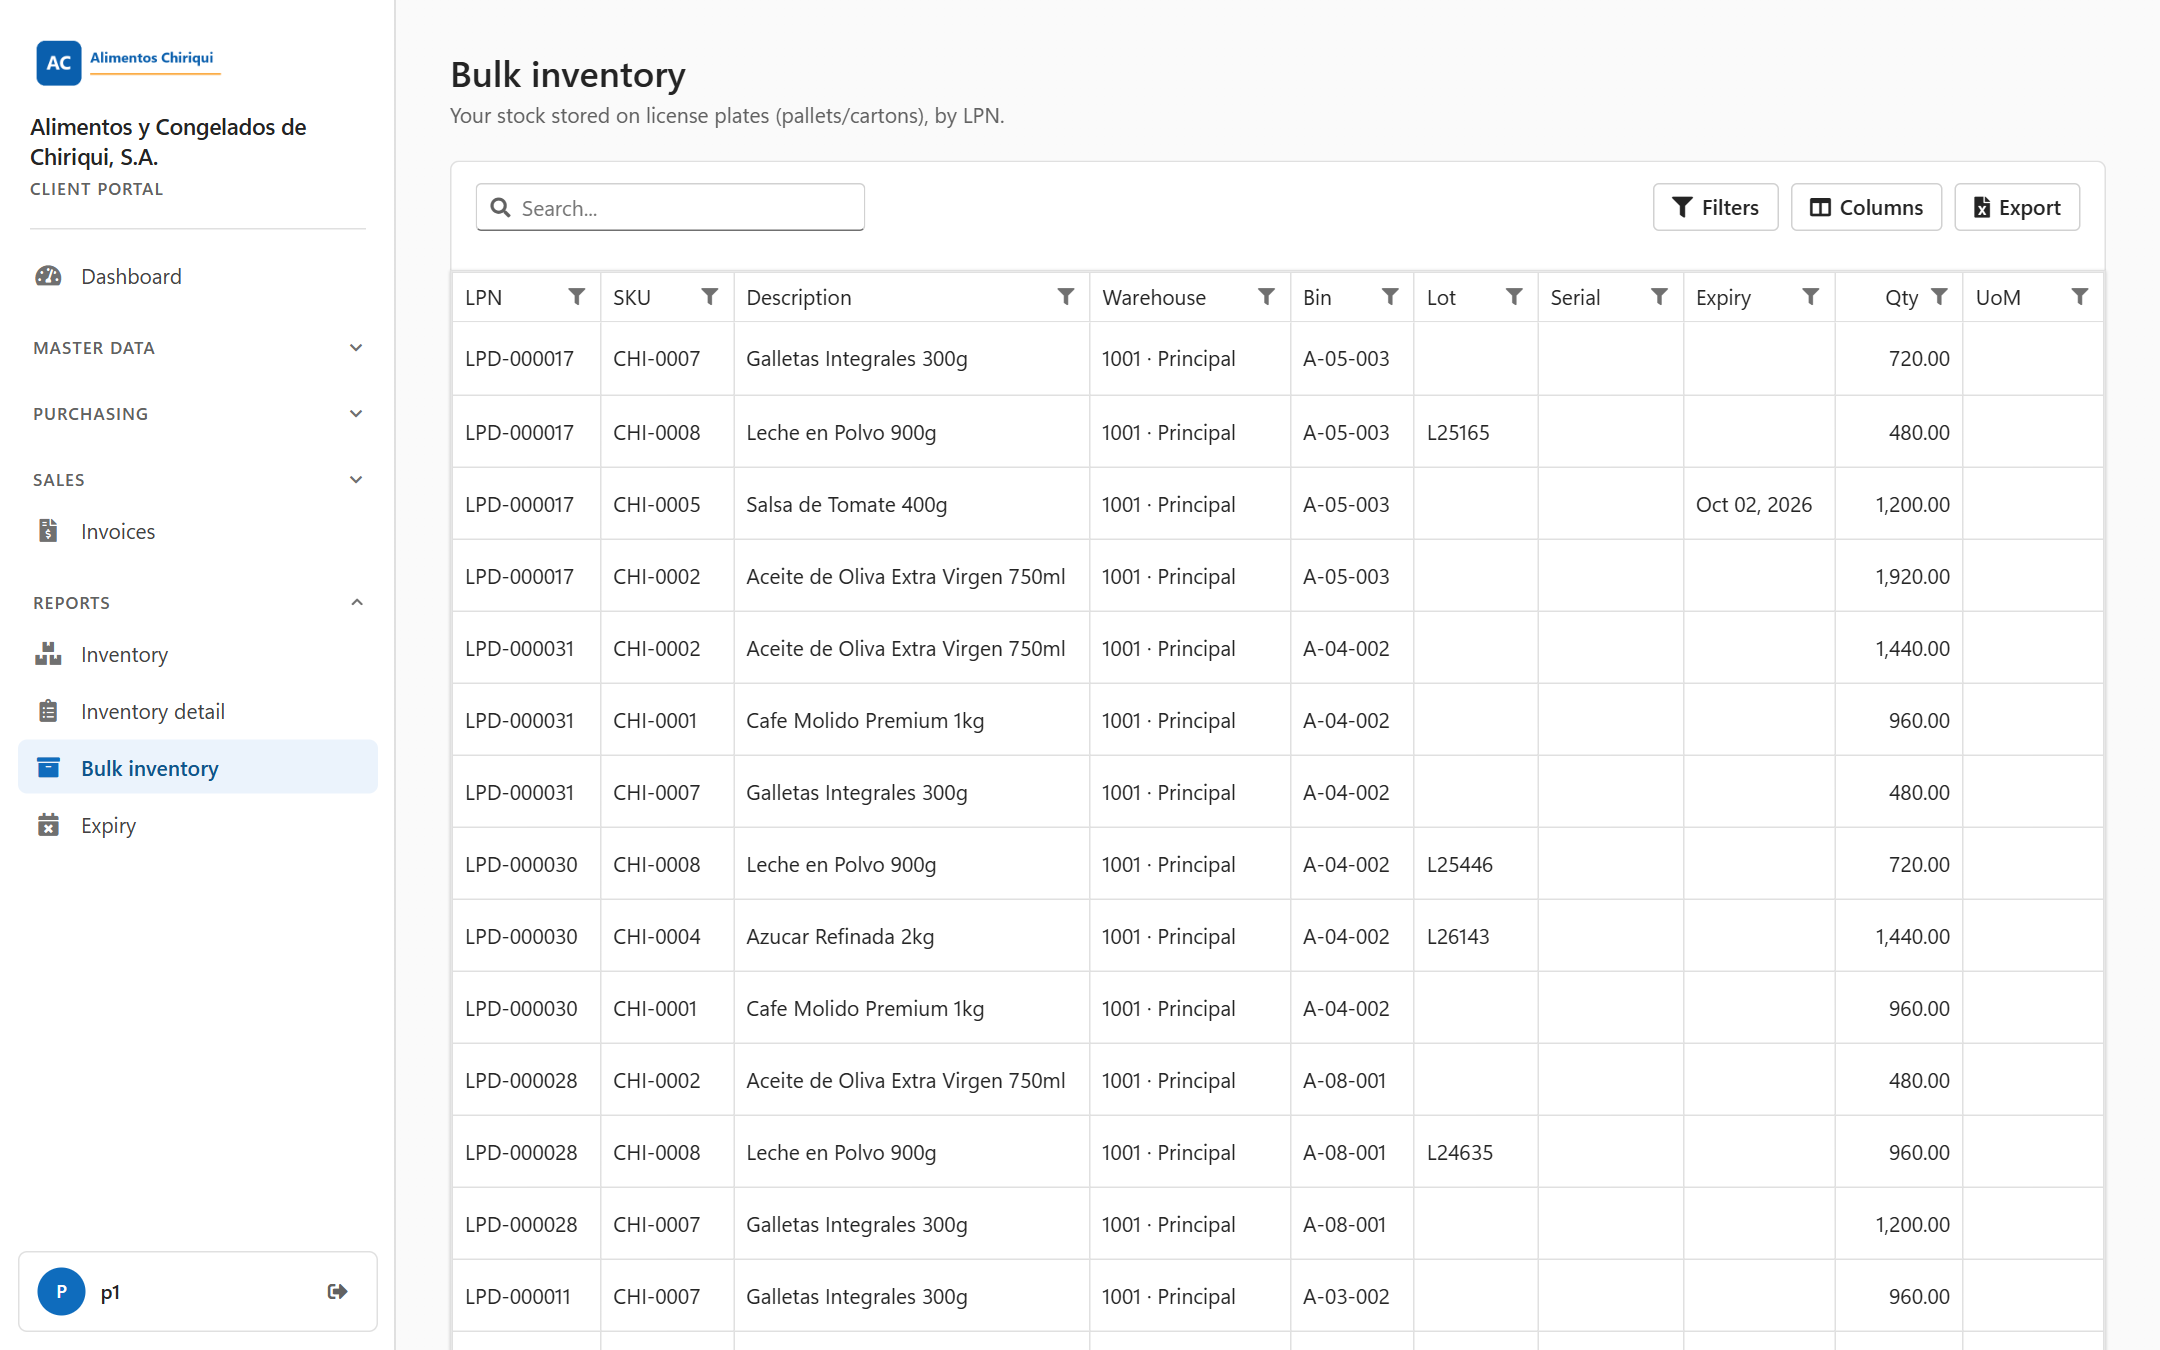Open the Serial column filter icon

pos(1660,297)
